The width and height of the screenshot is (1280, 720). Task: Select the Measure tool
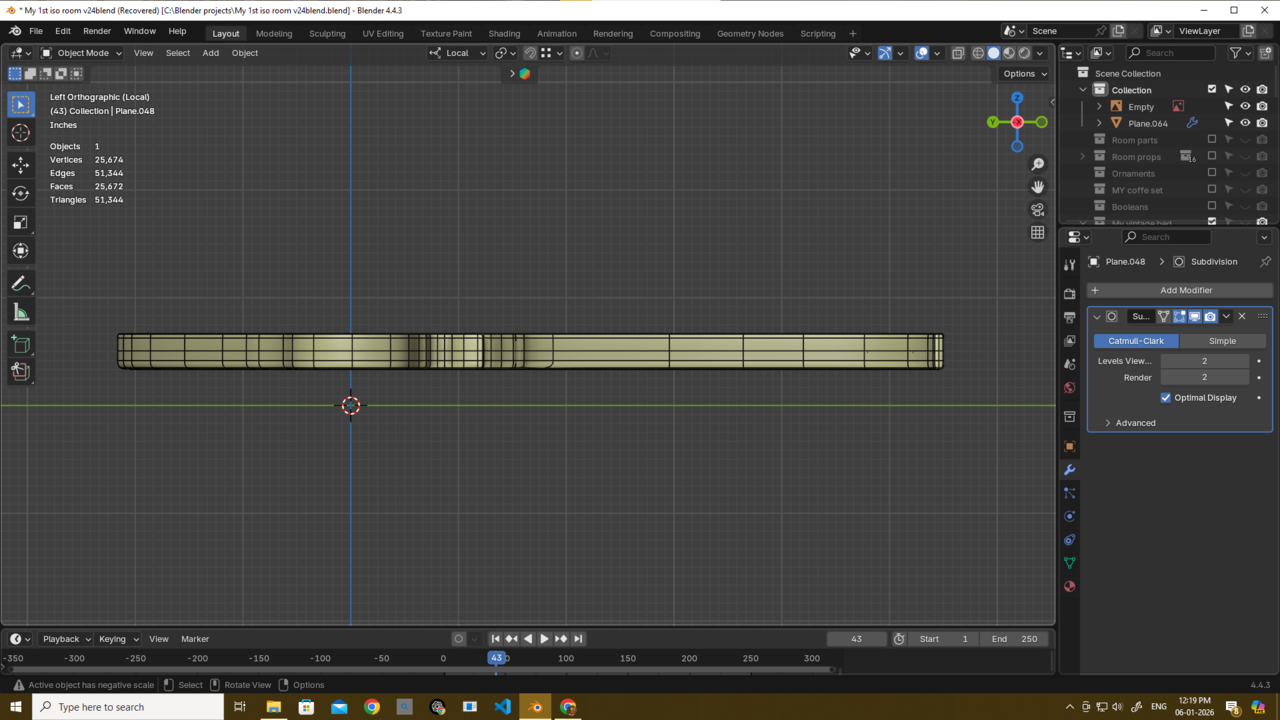(x=20, y=313)
